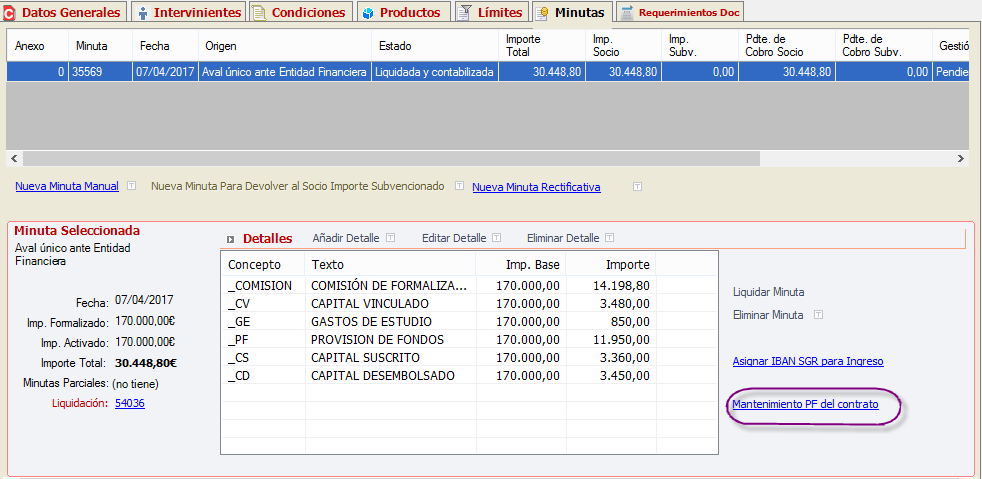
Task: Click Asignar IBAN SGR para Ingreso
Action: pos(808,361)
